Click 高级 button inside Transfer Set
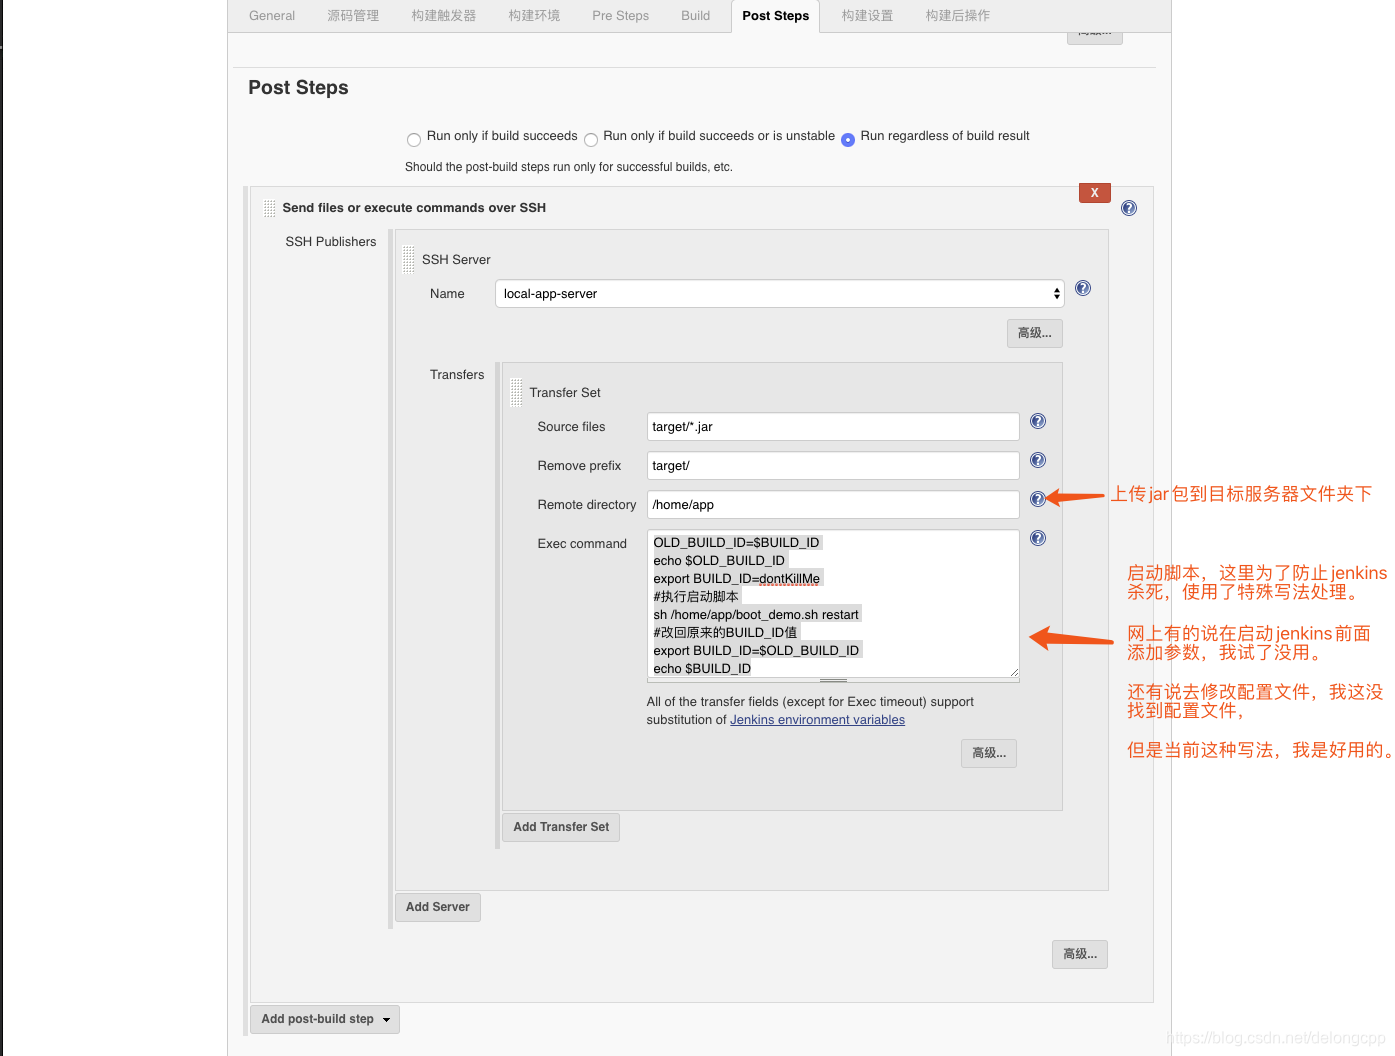The width and height of the screenshot is (1395, 1056). (x=989, y=753)
